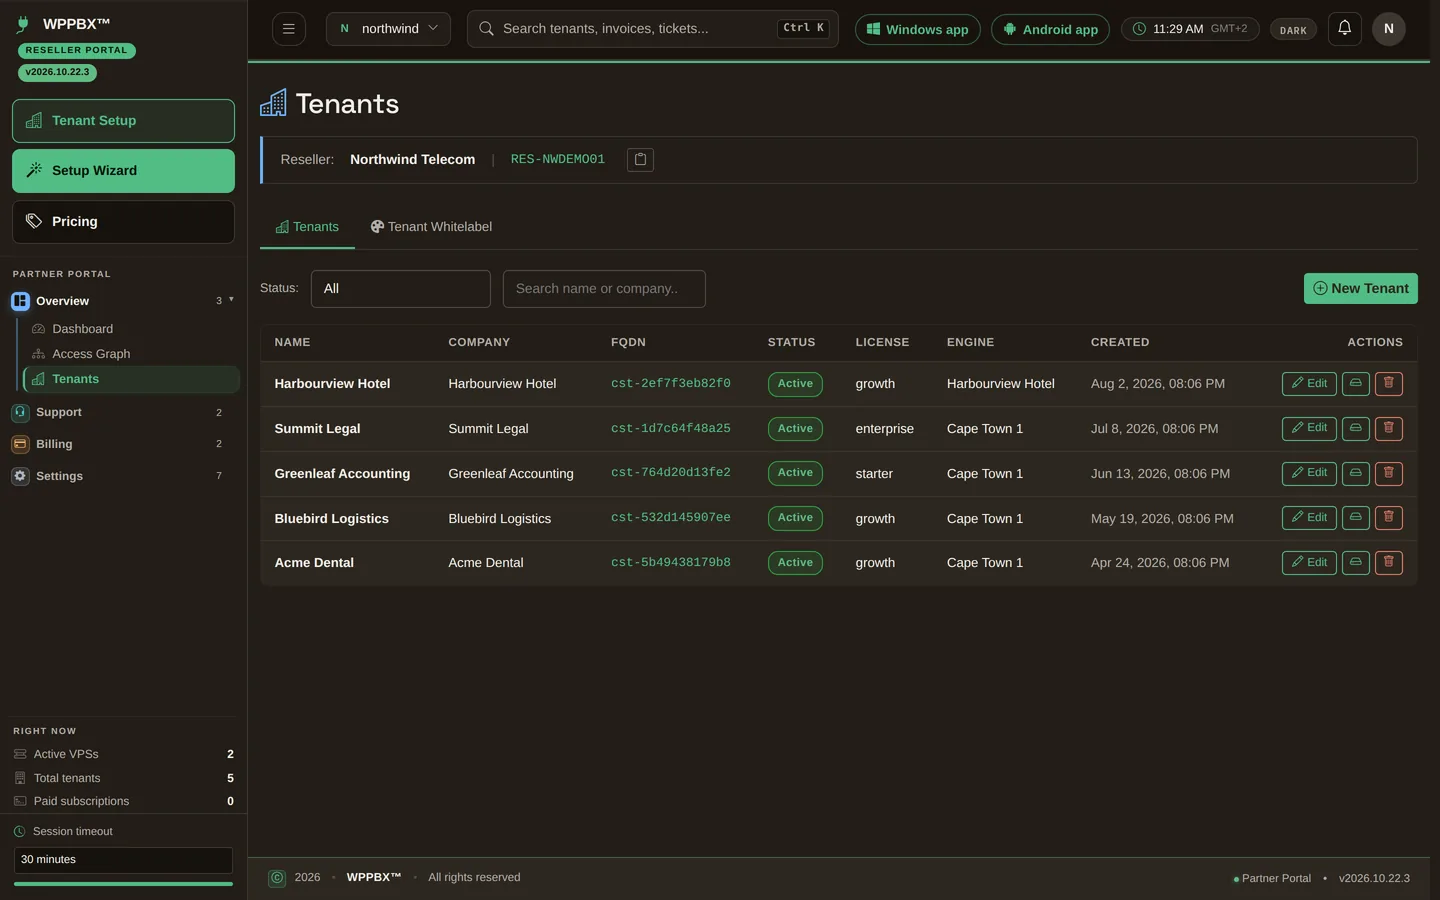Viewport: 1440px width, 900px height.
Task: Delete the Bluebird Logistics tenant
Action: (x=1388, y=518)
